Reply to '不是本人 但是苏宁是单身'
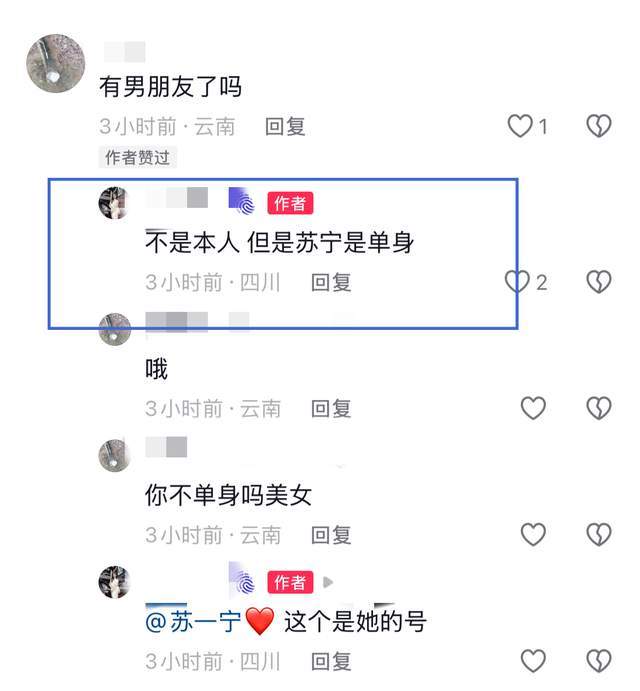This screenshot has width=640, height=691. [x=331, y=282]
